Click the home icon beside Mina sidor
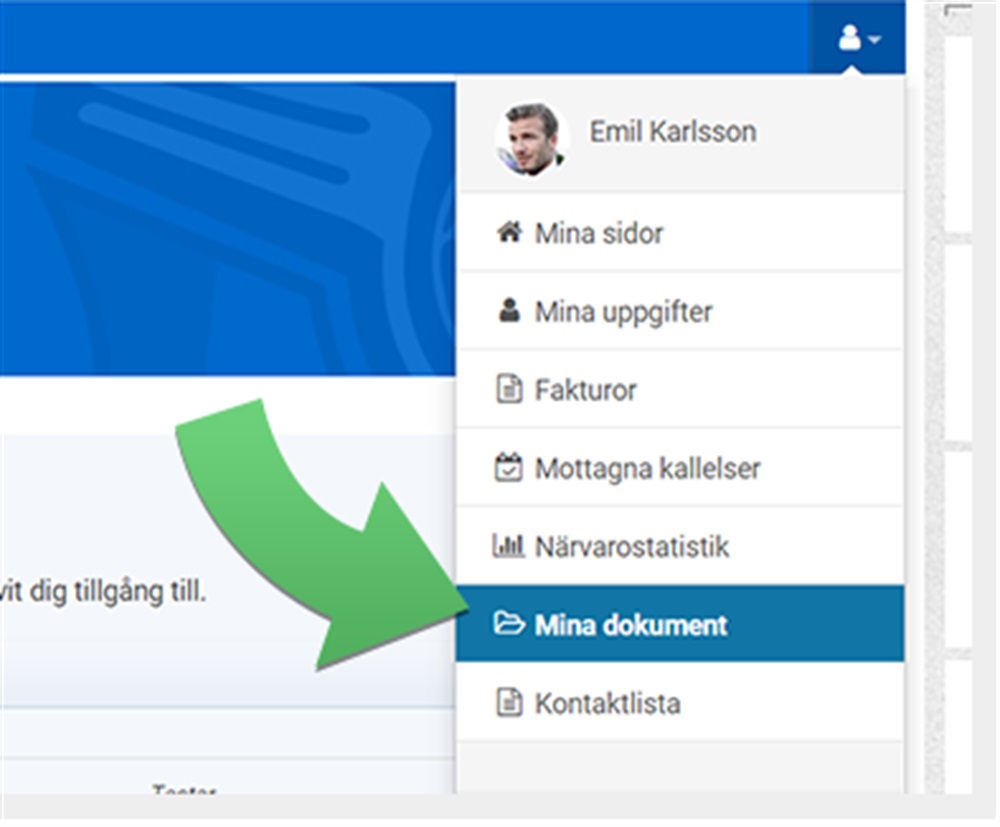 tap(509, 233)
